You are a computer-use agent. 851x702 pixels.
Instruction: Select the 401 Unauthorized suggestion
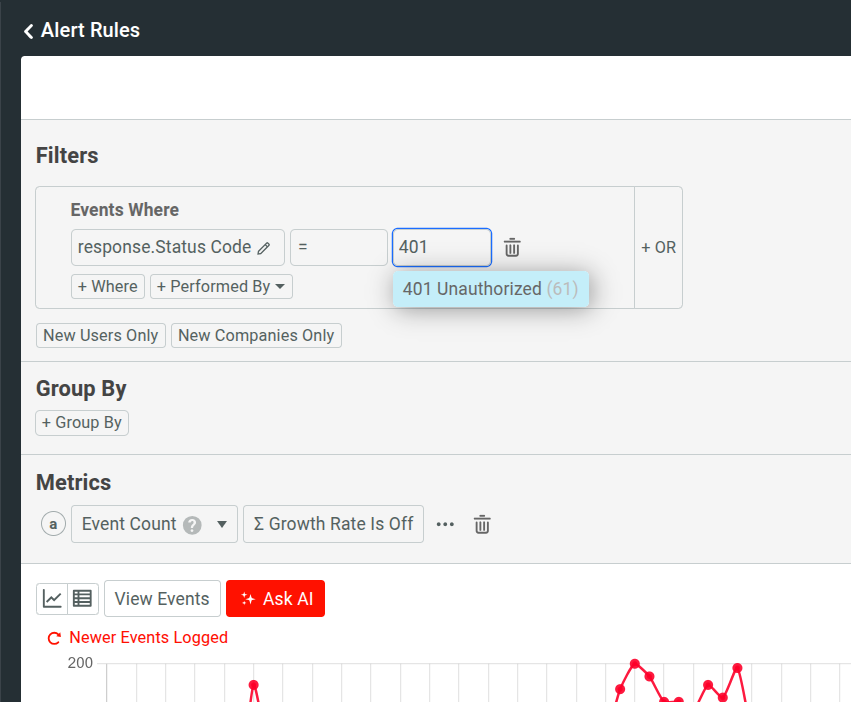[490, 288]
